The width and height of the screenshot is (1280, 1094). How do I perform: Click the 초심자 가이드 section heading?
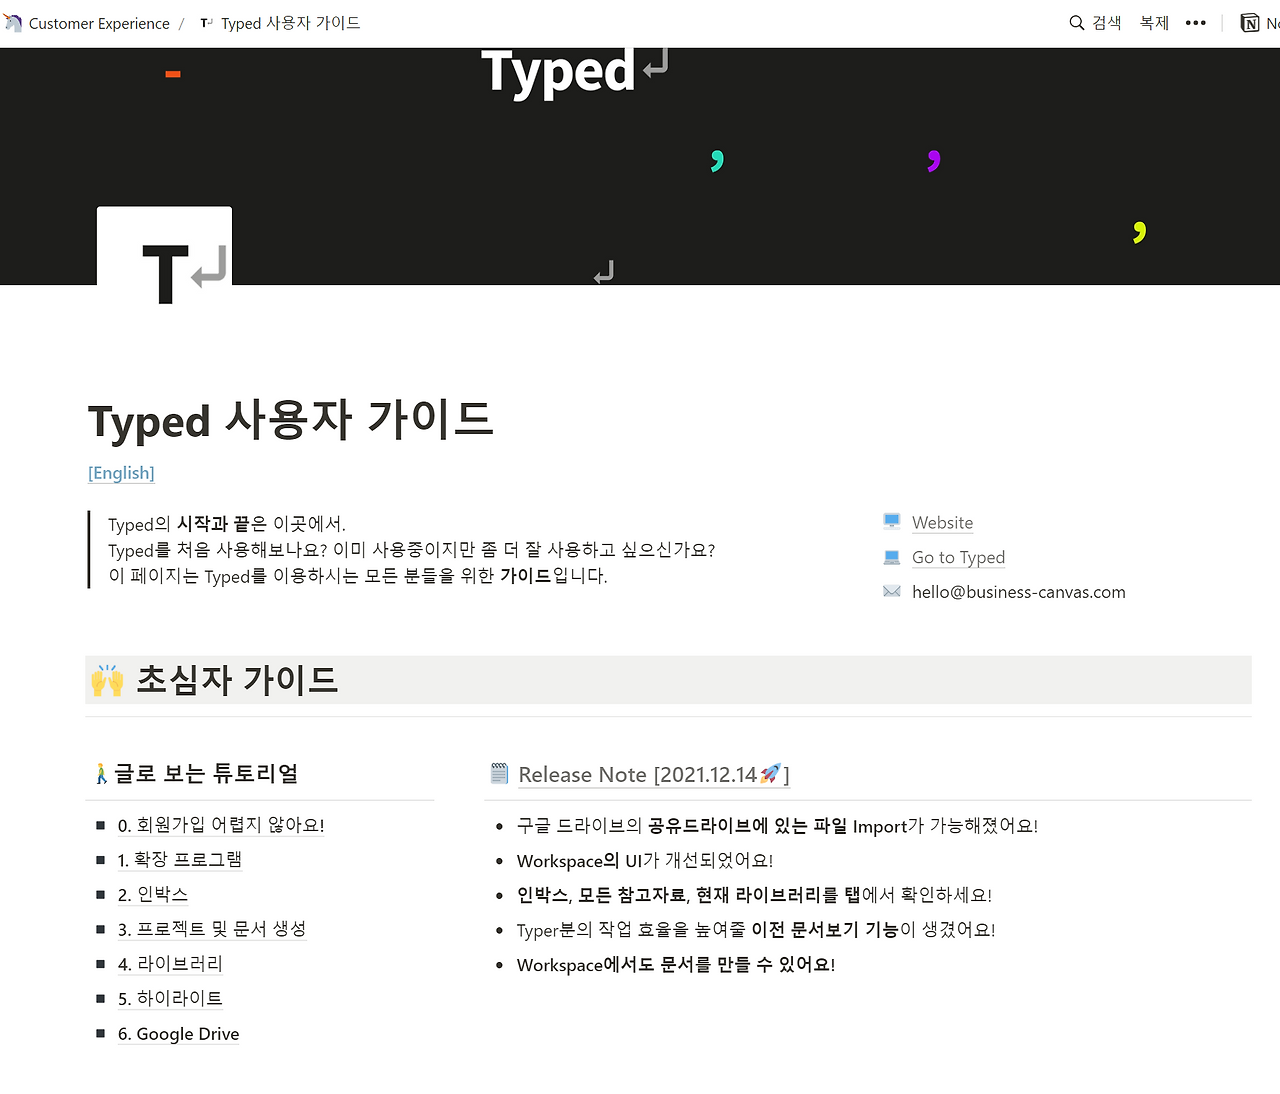[x=237, y=680]
